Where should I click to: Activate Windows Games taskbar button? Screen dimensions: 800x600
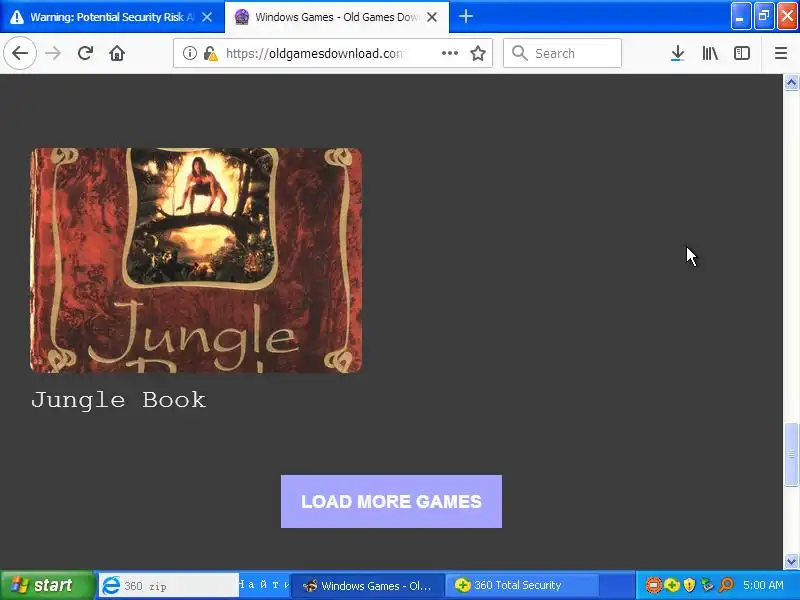tap(367, 585)
